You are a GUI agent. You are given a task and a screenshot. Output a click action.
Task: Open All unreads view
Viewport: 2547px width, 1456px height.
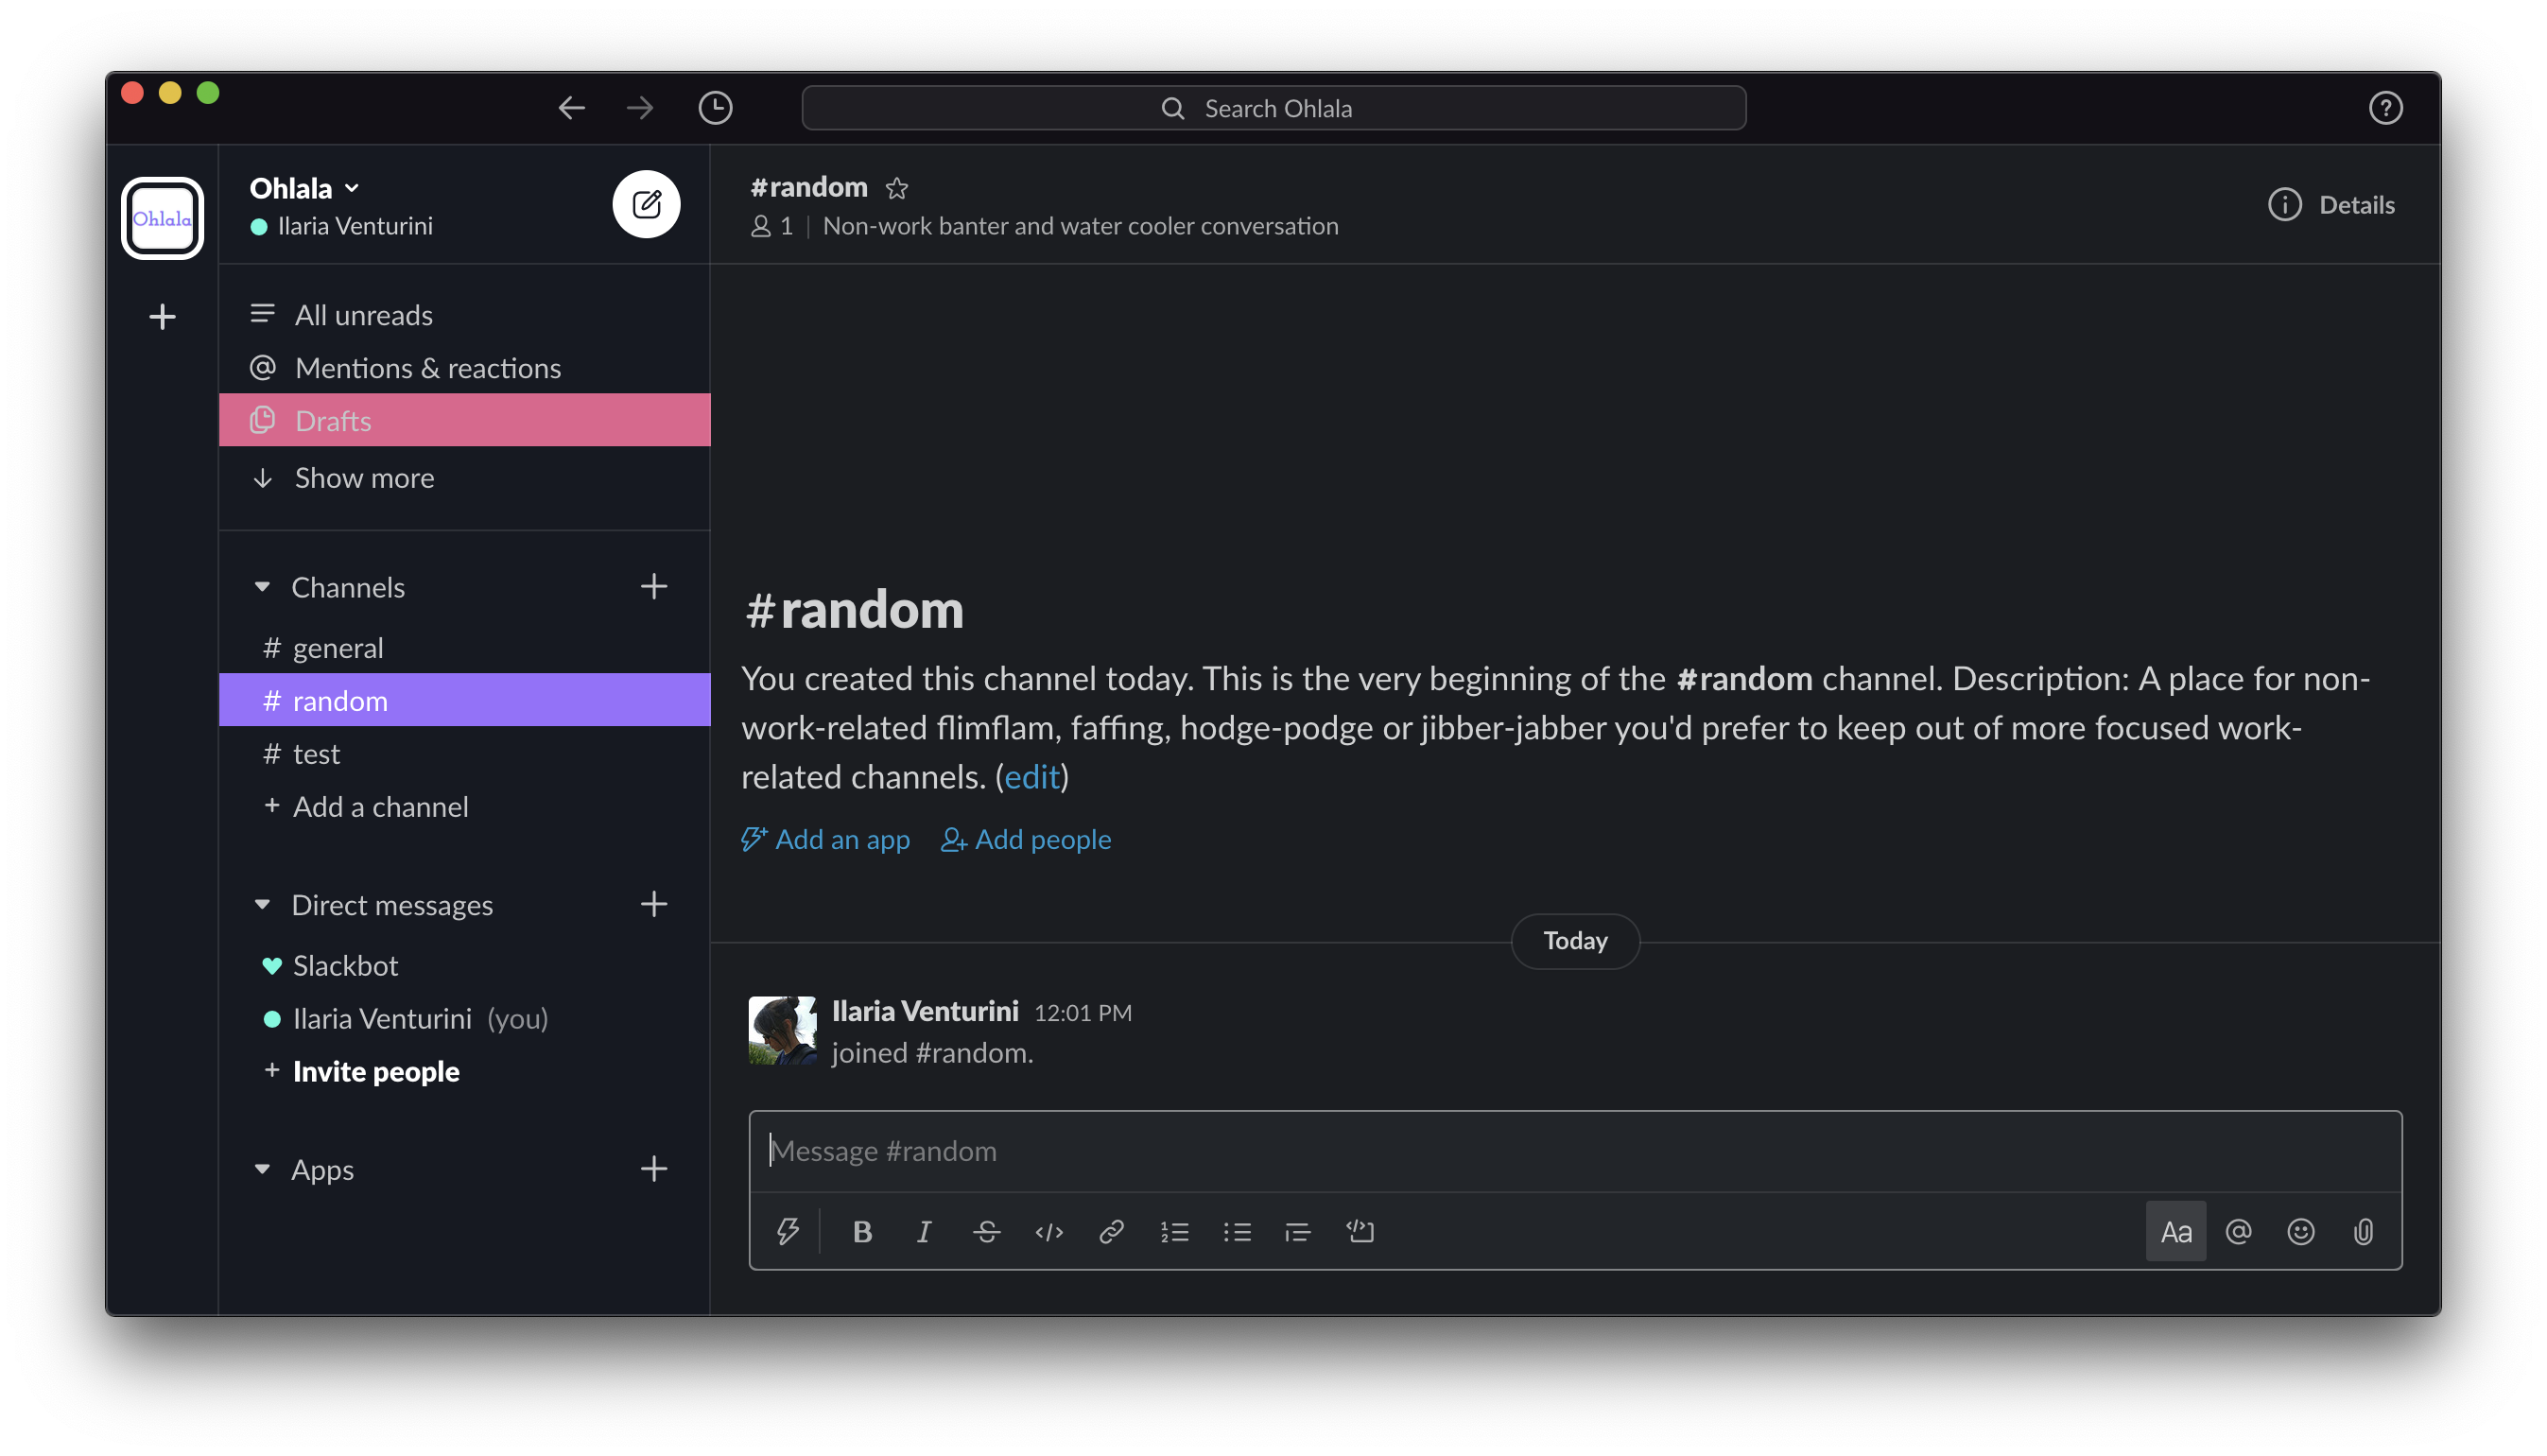(x=364, y=313)
